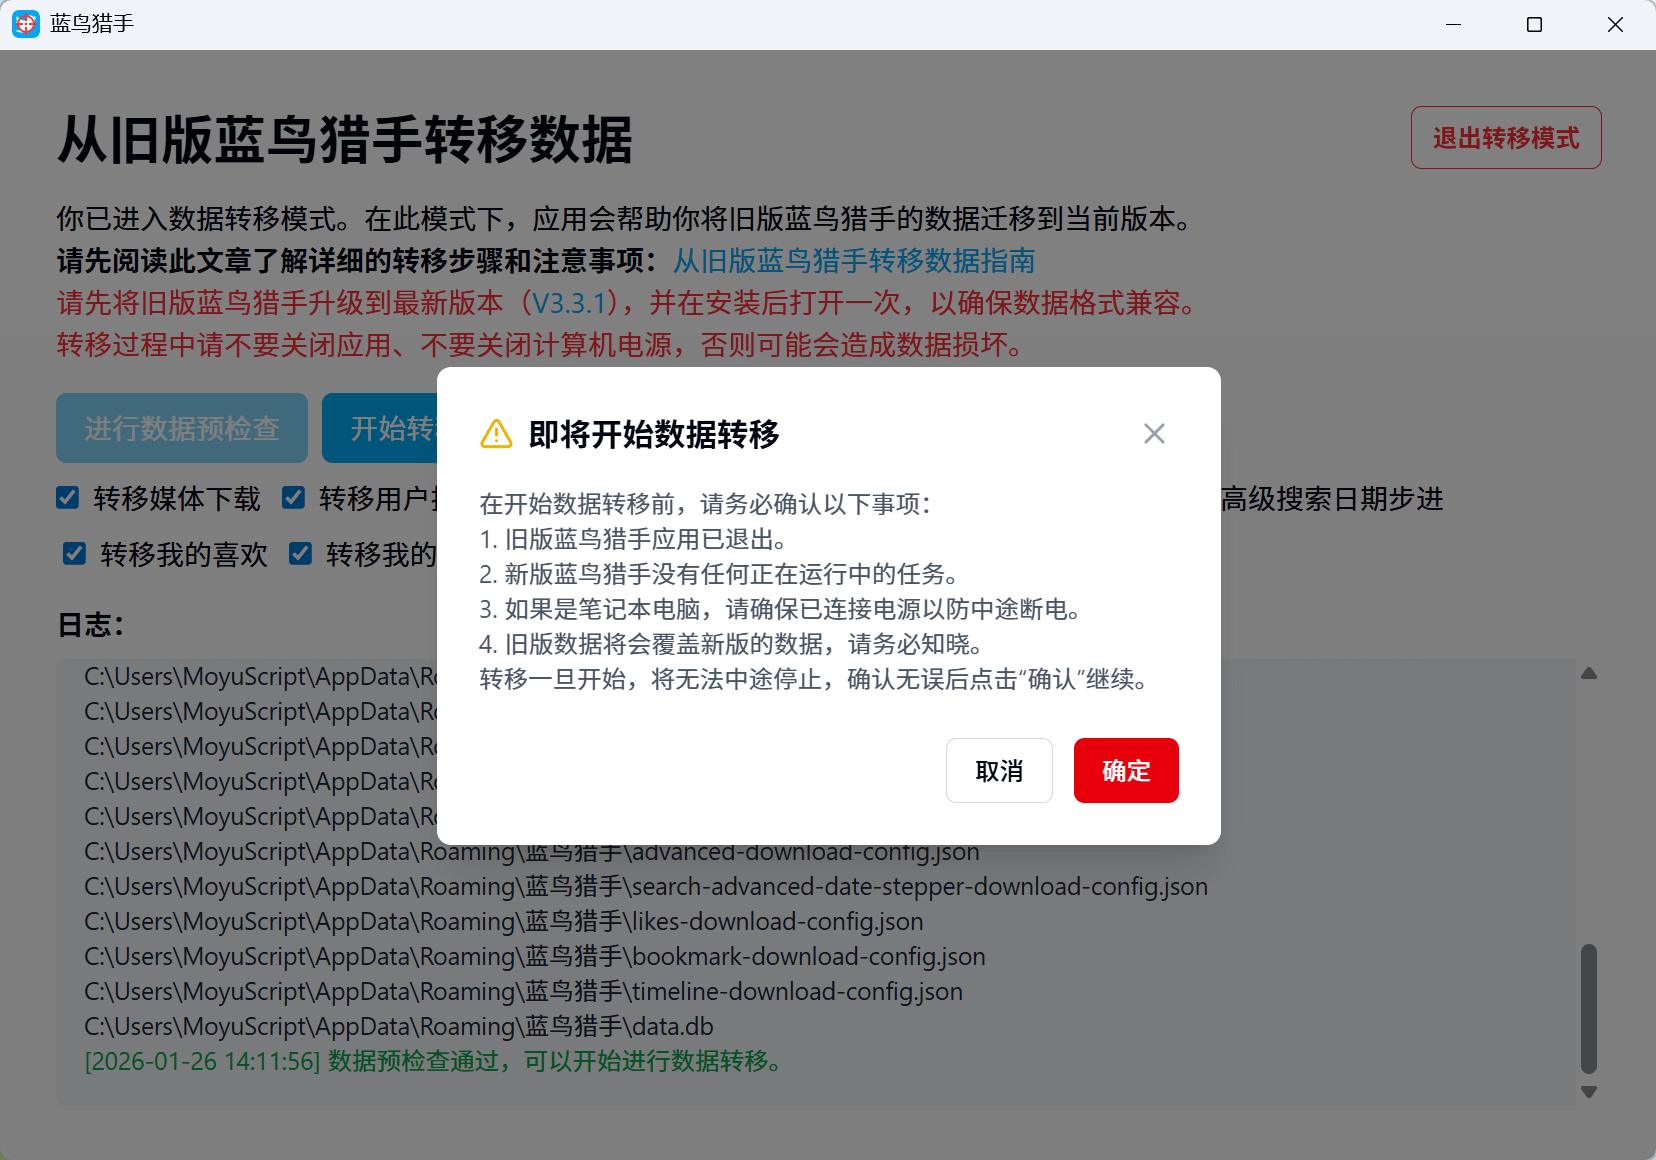1656x1160 pixels.
Task: Click the 取消 cancel button
Action: (x=998, y=770)
